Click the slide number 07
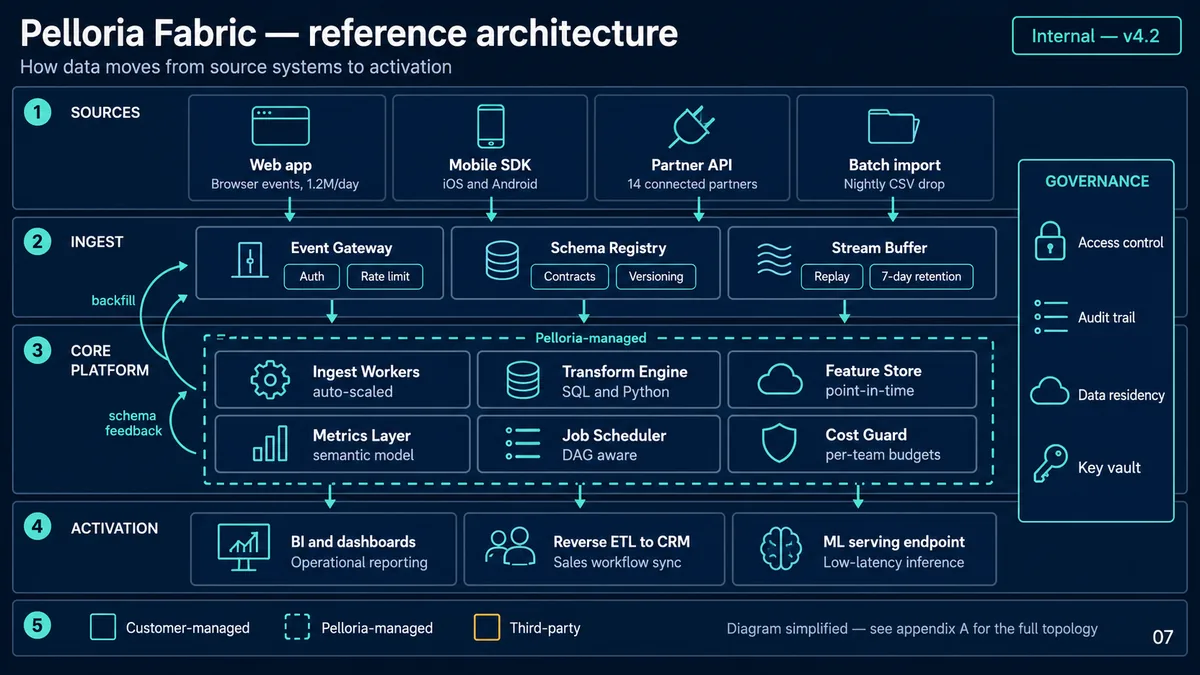The height and width of the screenshot is (675, 1200). (x=1162, y=637)
